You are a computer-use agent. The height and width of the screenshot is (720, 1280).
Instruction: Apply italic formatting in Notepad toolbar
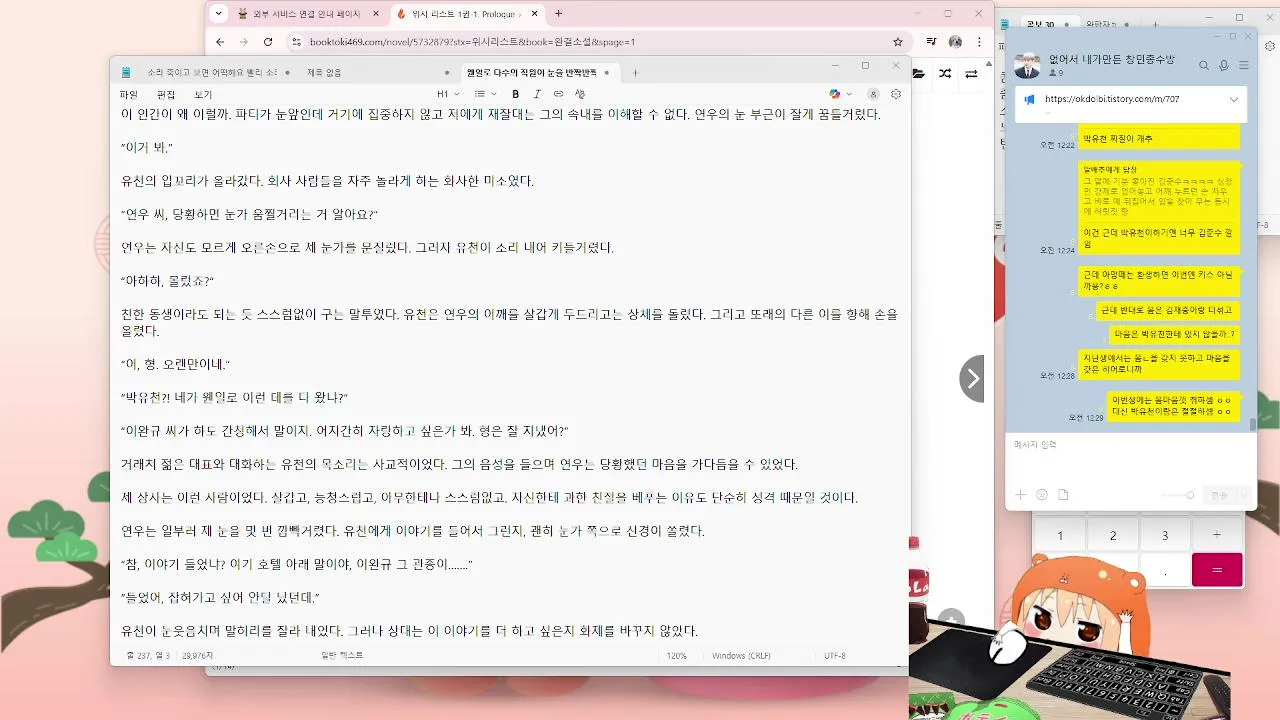pyautogui.click(x=537, y=94)
